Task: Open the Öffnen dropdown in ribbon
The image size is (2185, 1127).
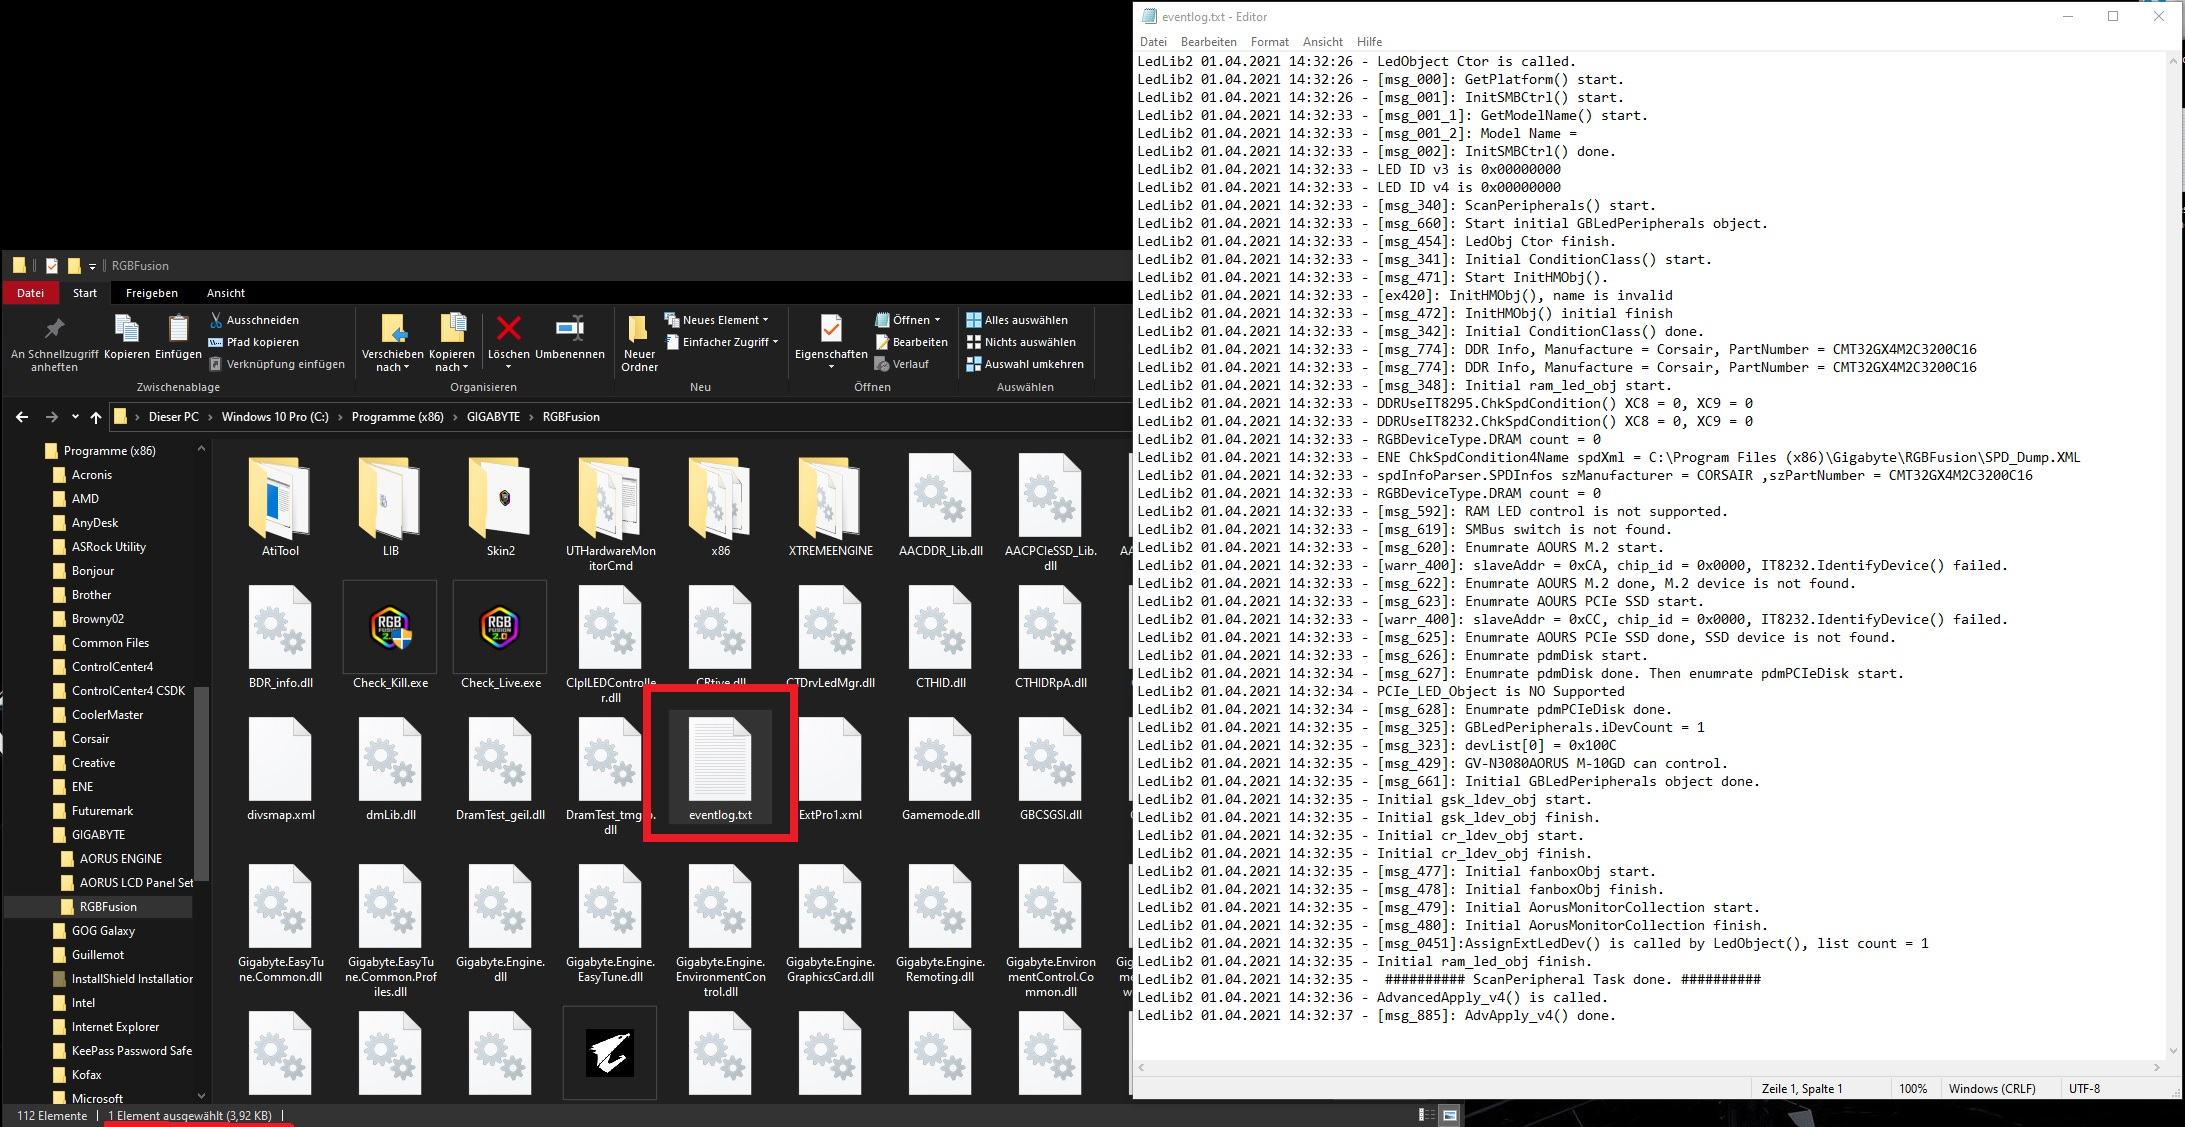Action: tap(908, 320)
